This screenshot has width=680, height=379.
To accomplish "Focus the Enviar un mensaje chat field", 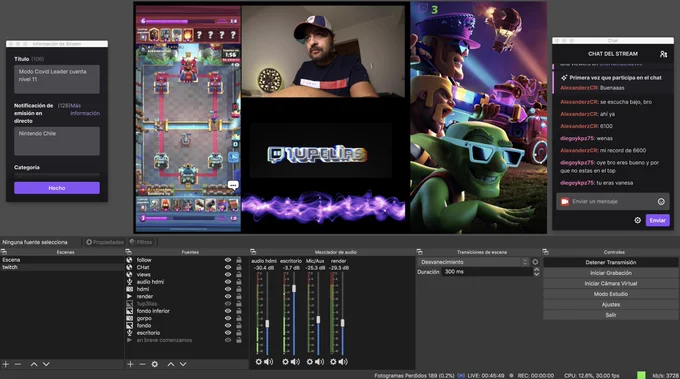I will coord(613,202).
